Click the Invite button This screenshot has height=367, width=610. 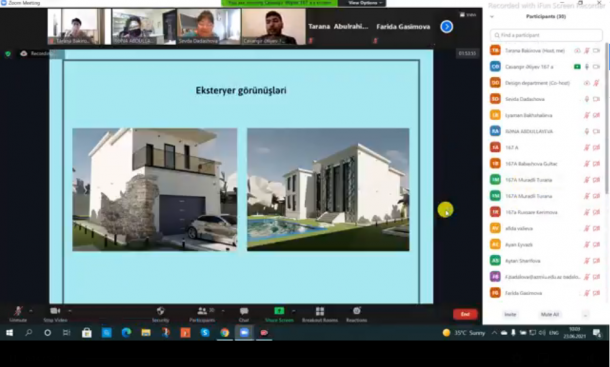tap(510, 314)
